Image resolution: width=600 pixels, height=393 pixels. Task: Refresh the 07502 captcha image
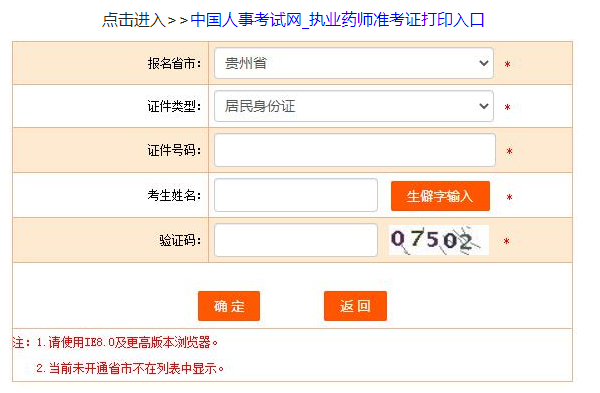point(439,240)
